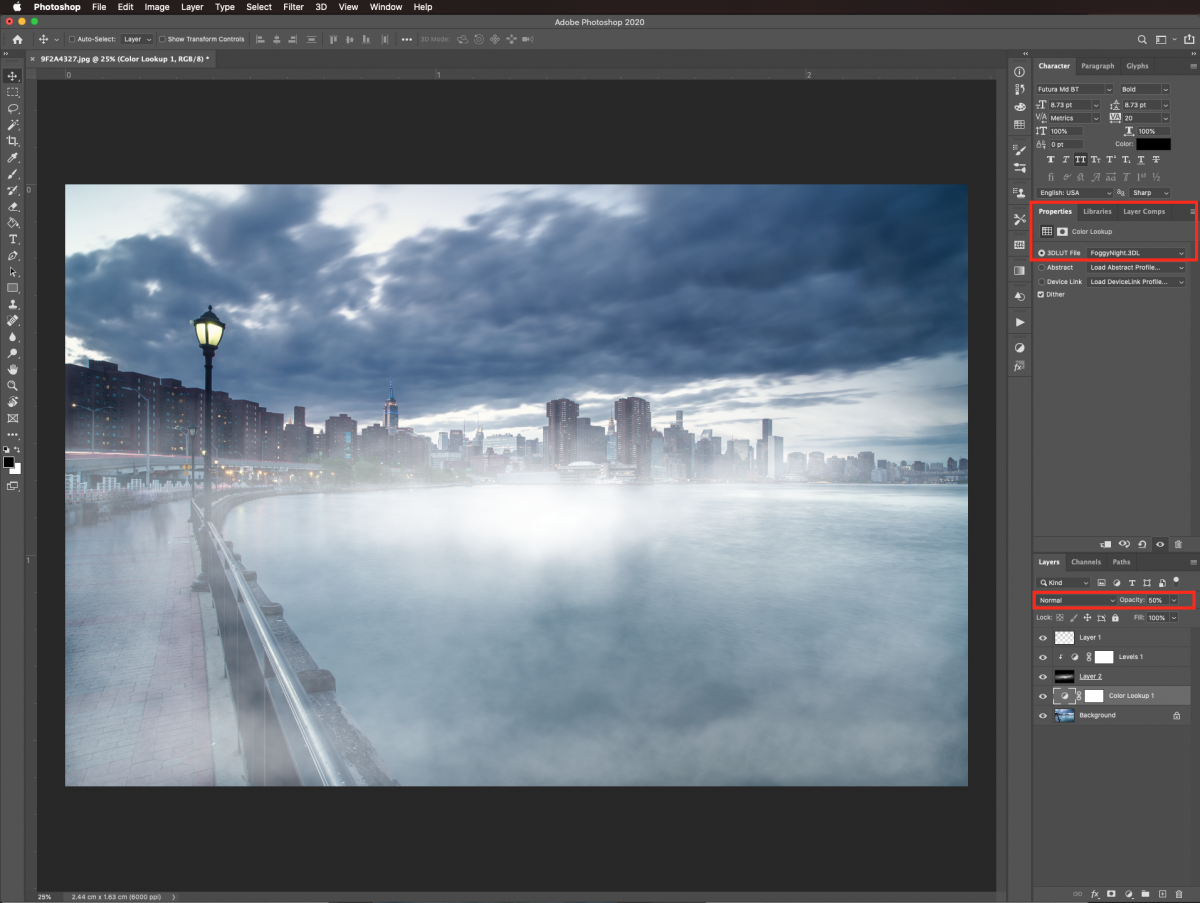
Task: Open the Libraries panel tab
Action: click(1097, 212)
